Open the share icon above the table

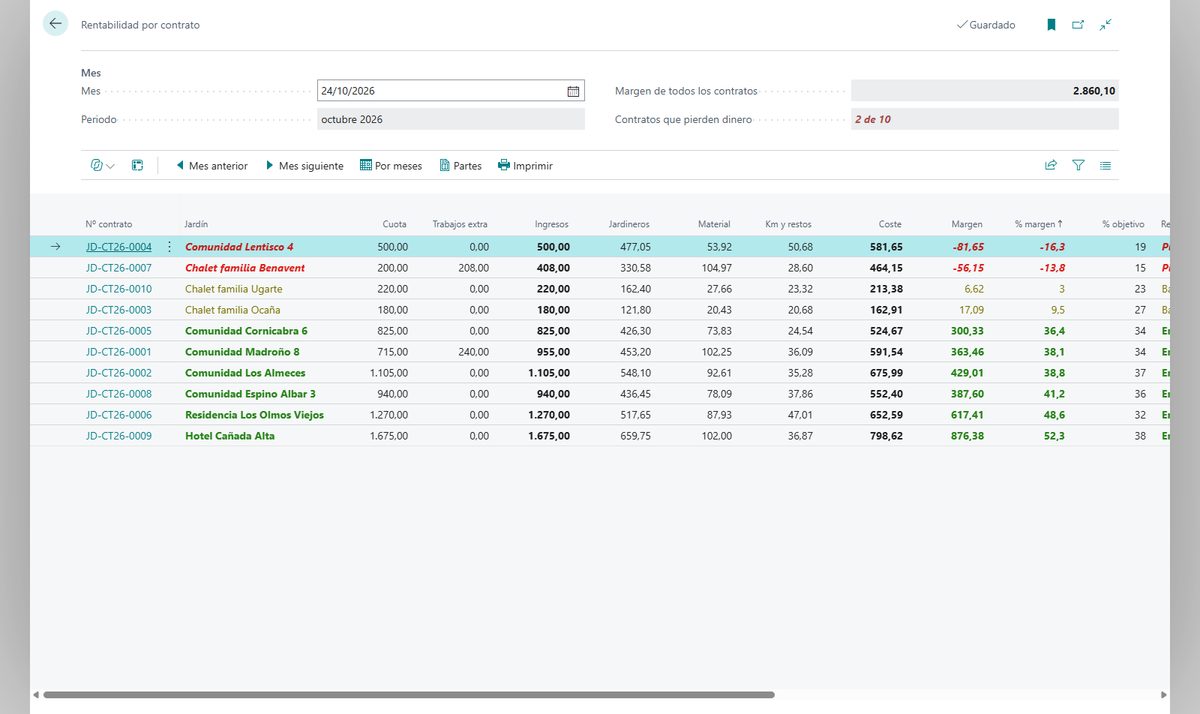[1051, 166]
